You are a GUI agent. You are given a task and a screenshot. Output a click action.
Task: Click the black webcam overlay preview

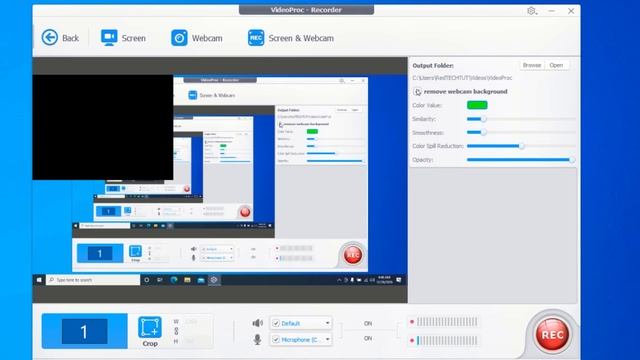[x=102, y=127]
